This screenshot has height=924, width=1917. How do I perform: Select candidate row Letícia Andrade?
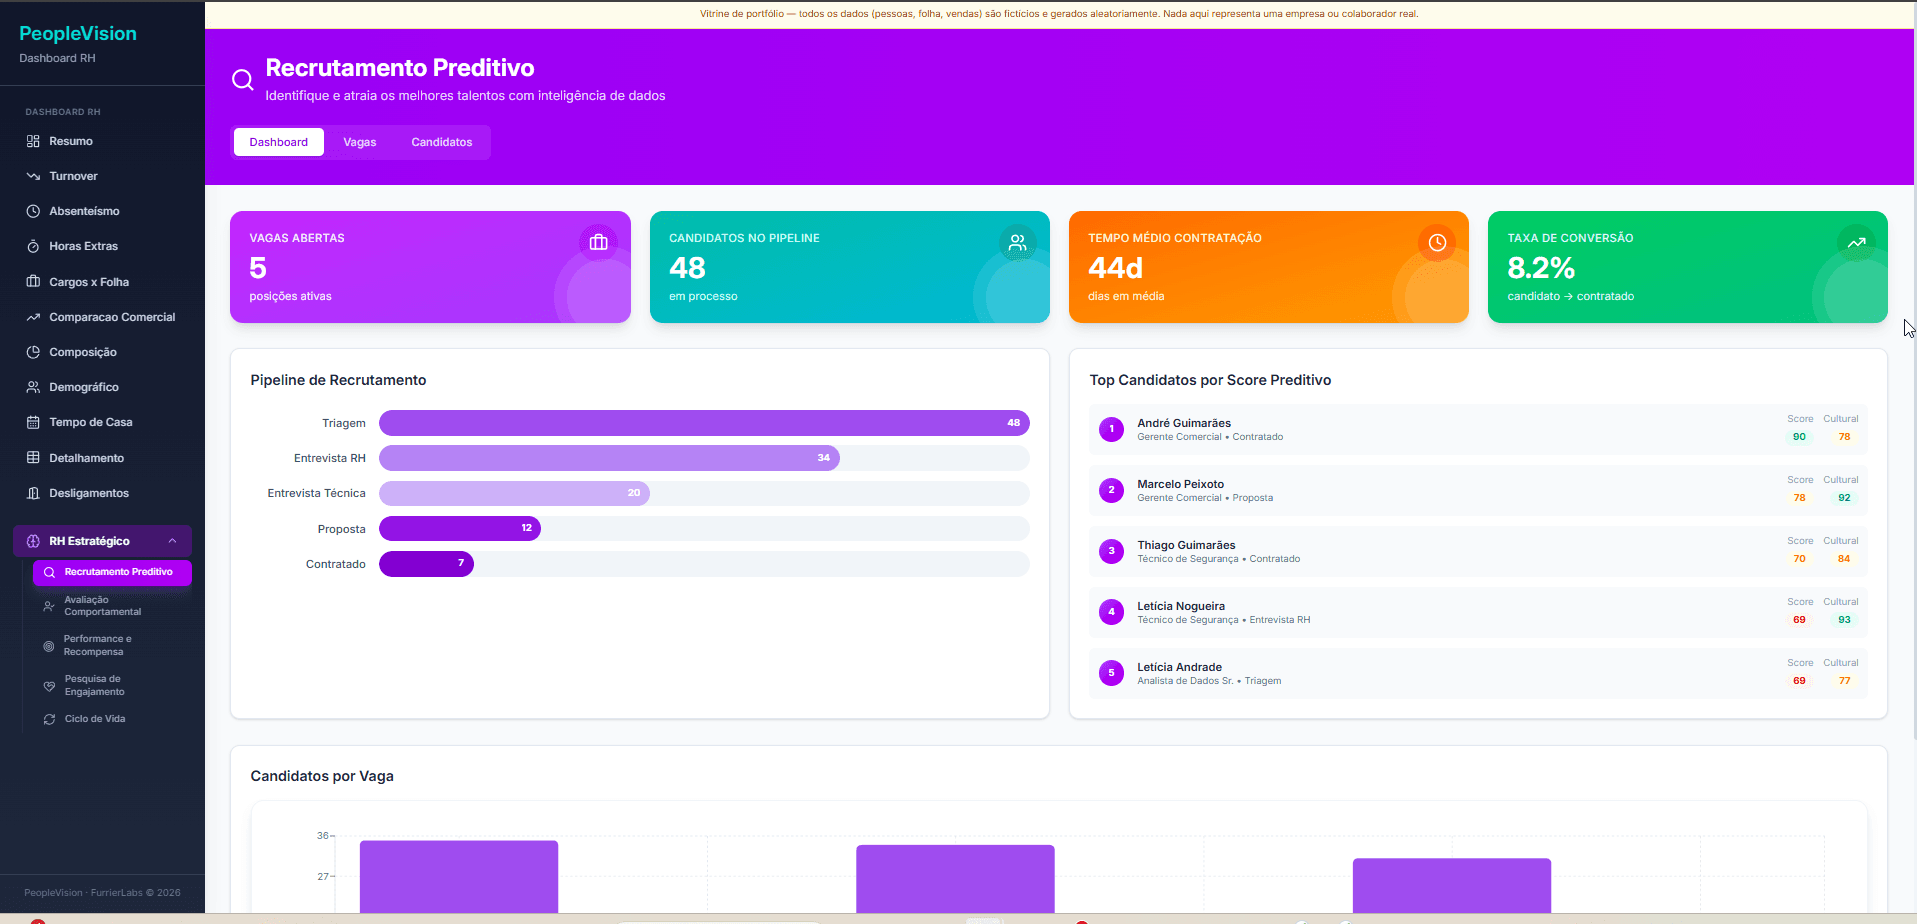[1477, 673]
